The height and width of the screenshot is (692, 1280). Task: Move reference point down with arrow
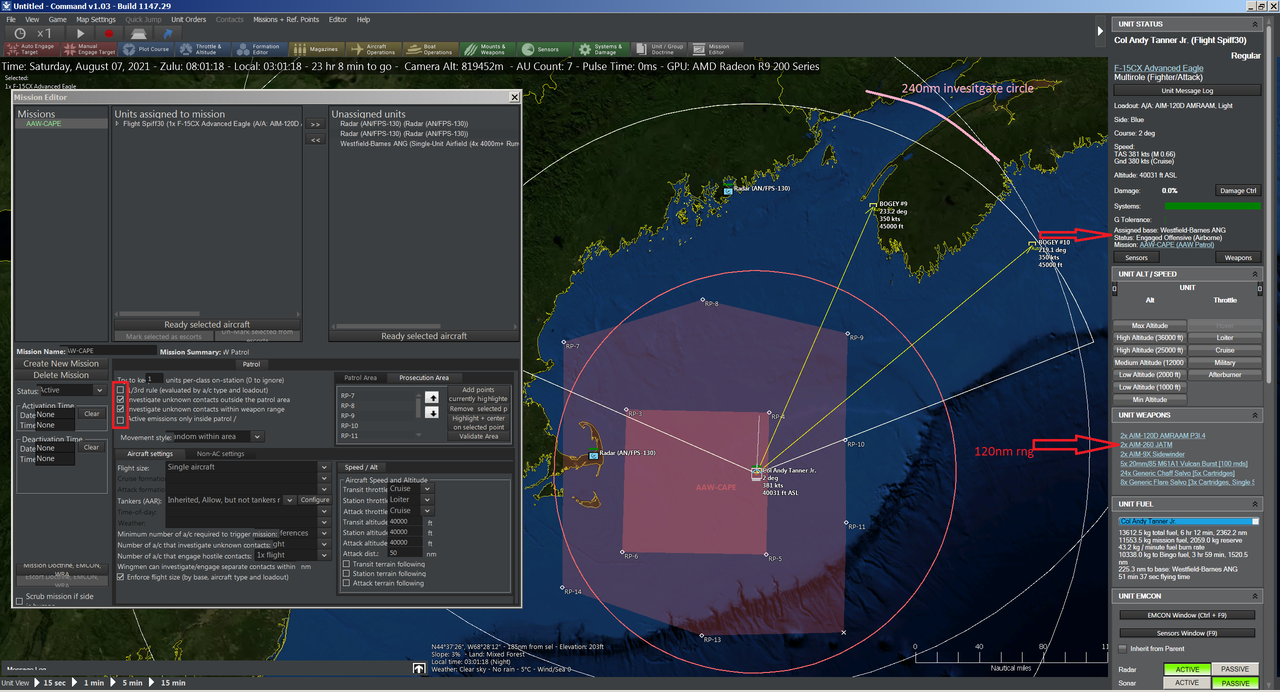(432, 413)
